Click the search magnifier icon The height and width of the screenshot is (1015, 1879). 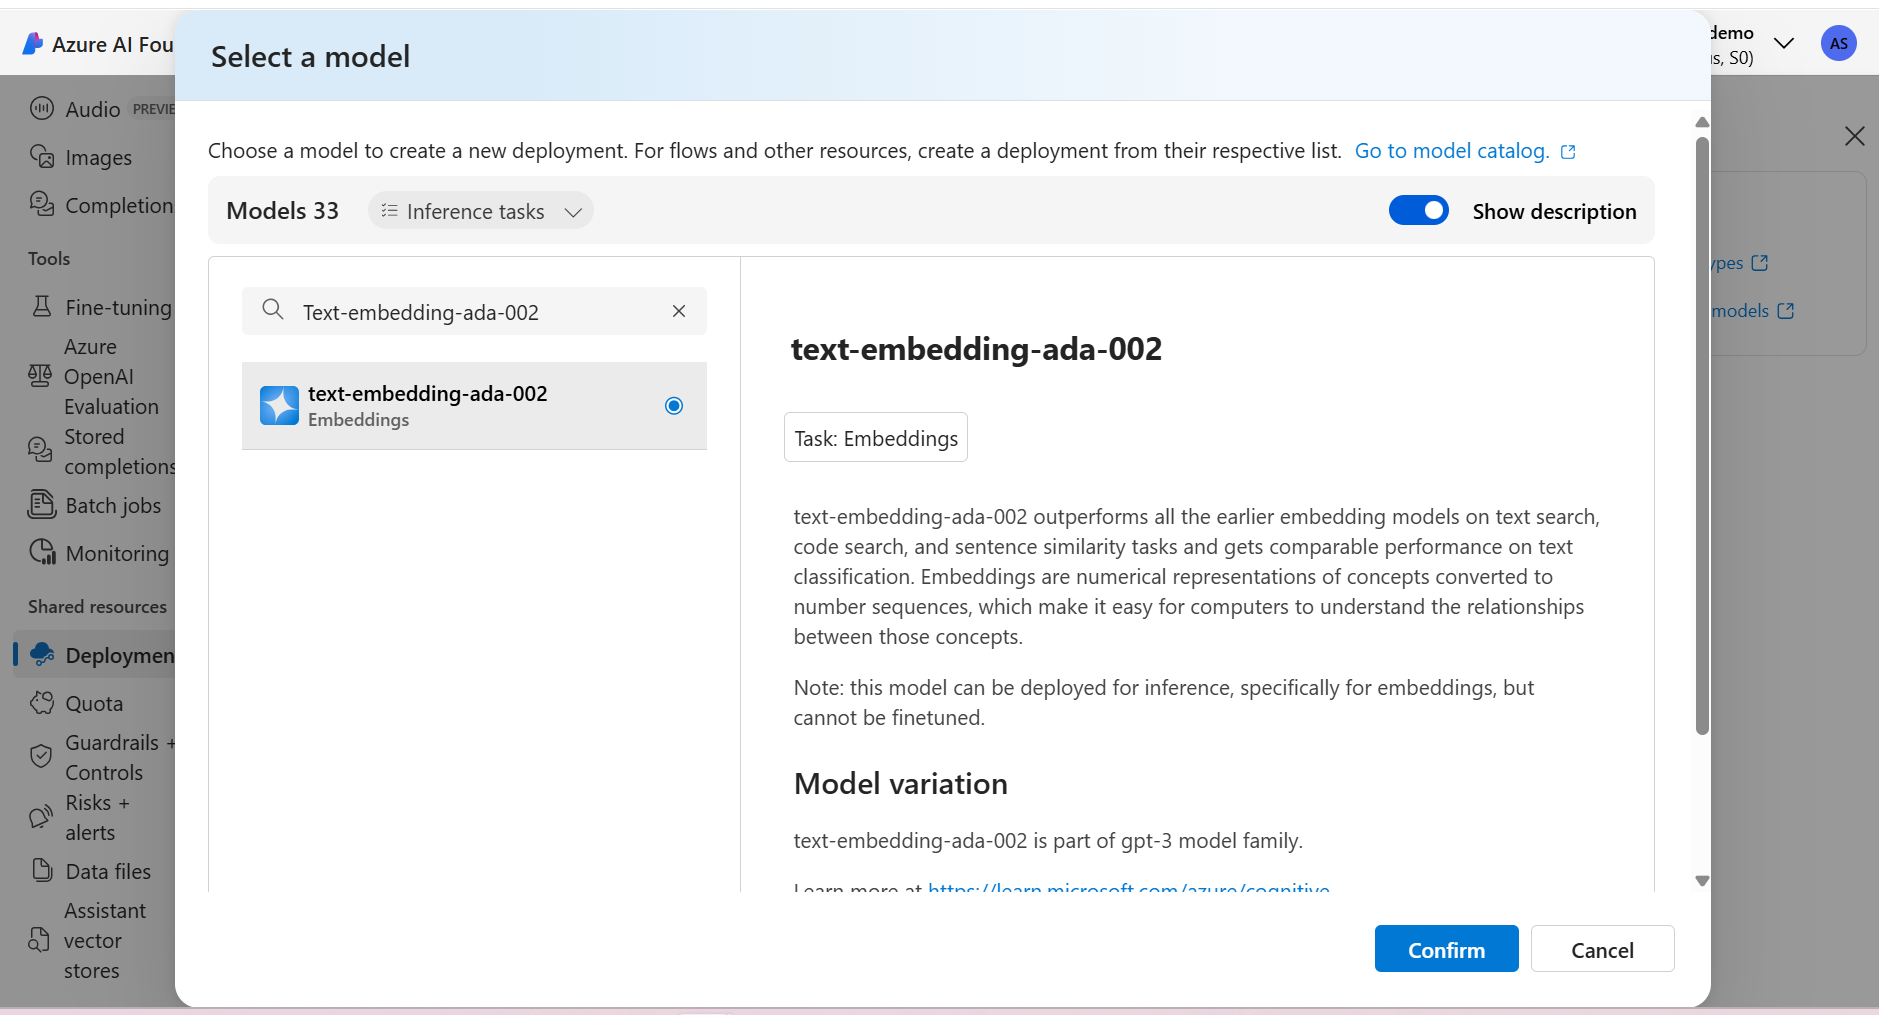pos(273,310)
